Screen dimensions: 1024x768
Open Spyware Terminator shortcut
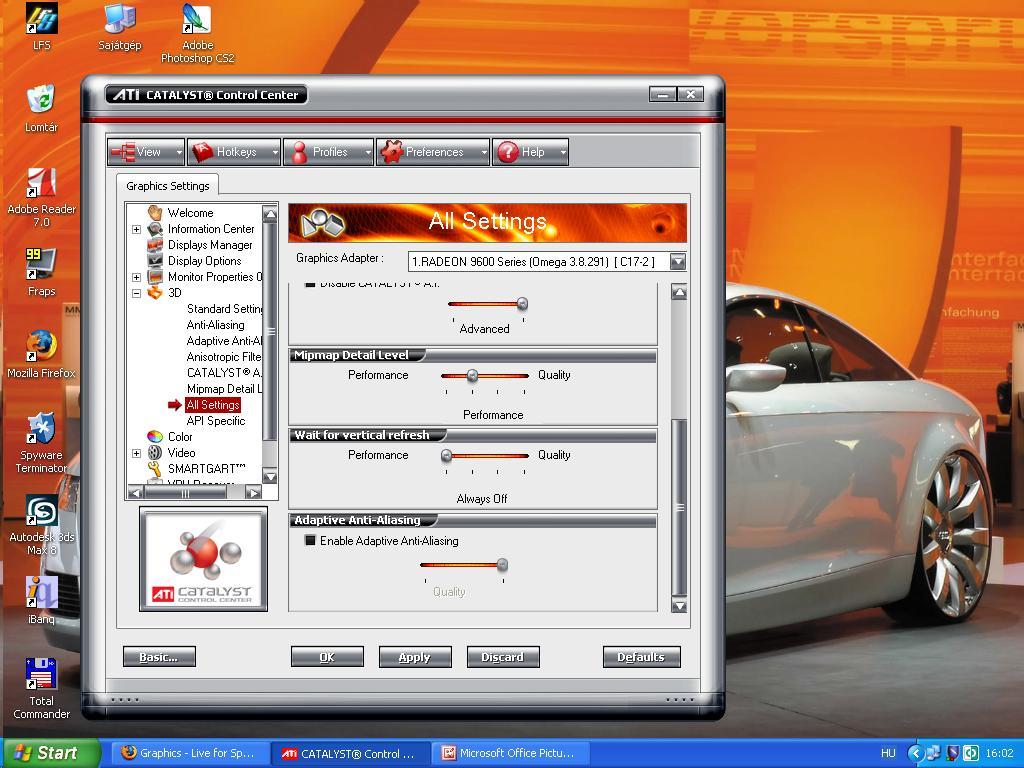point(41,443)
